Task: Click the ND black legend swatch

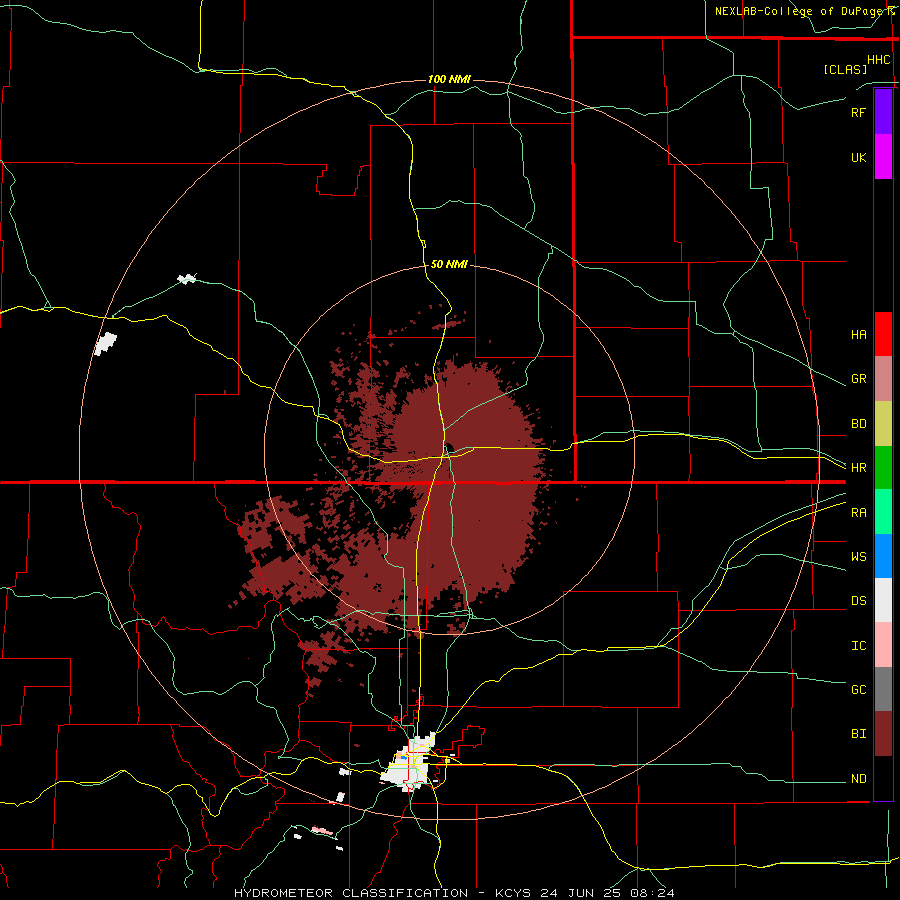Action: point(883,778)
